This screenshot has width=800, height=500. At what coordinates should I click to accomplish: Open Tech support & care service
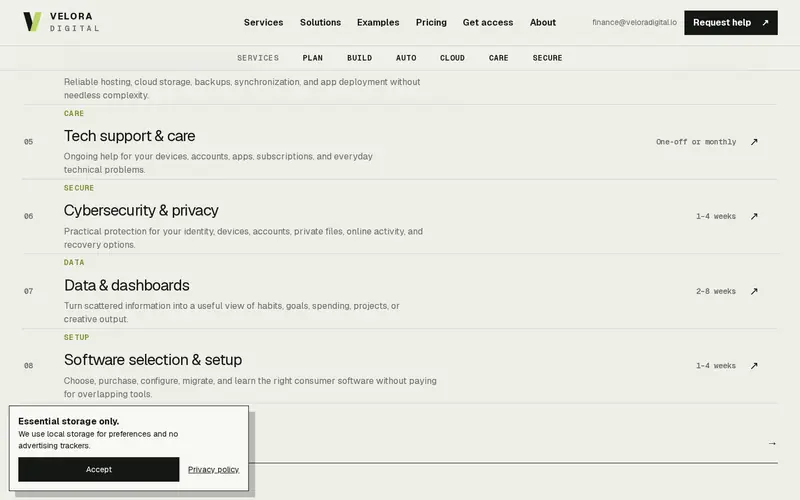(130, 136)
